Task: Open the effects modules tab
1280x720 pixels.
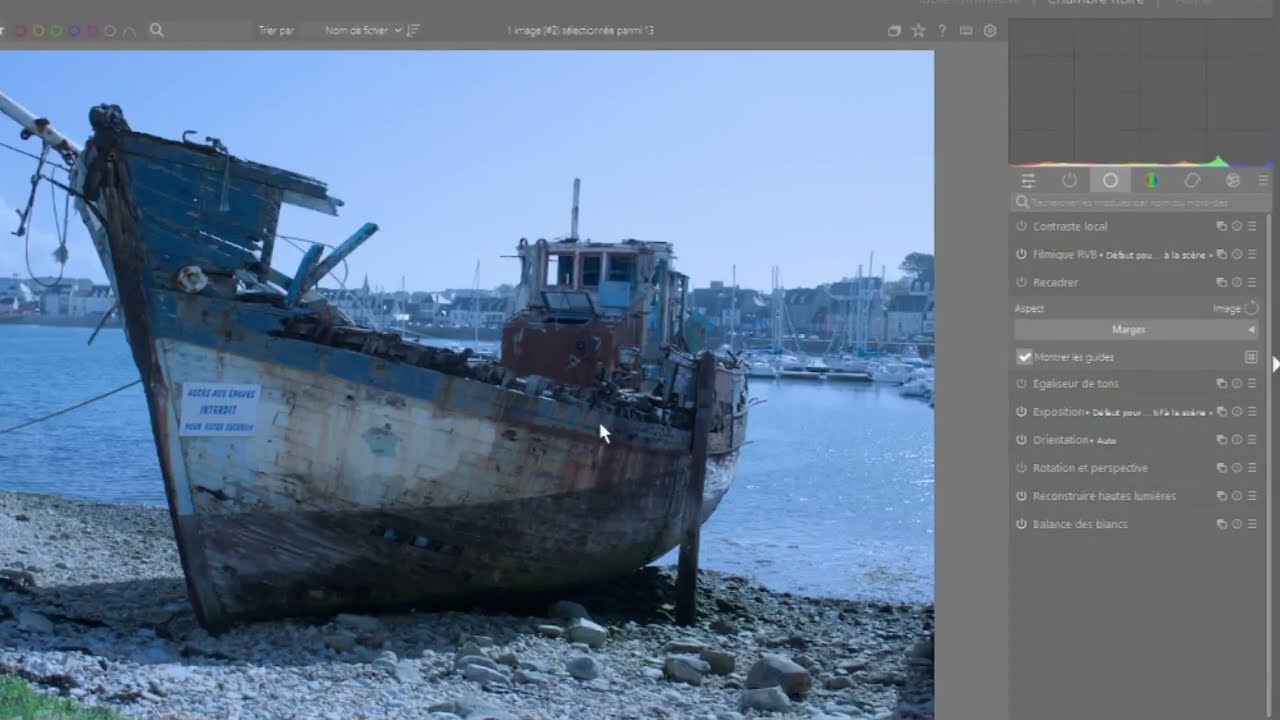Action: [x=1233, y=180]
